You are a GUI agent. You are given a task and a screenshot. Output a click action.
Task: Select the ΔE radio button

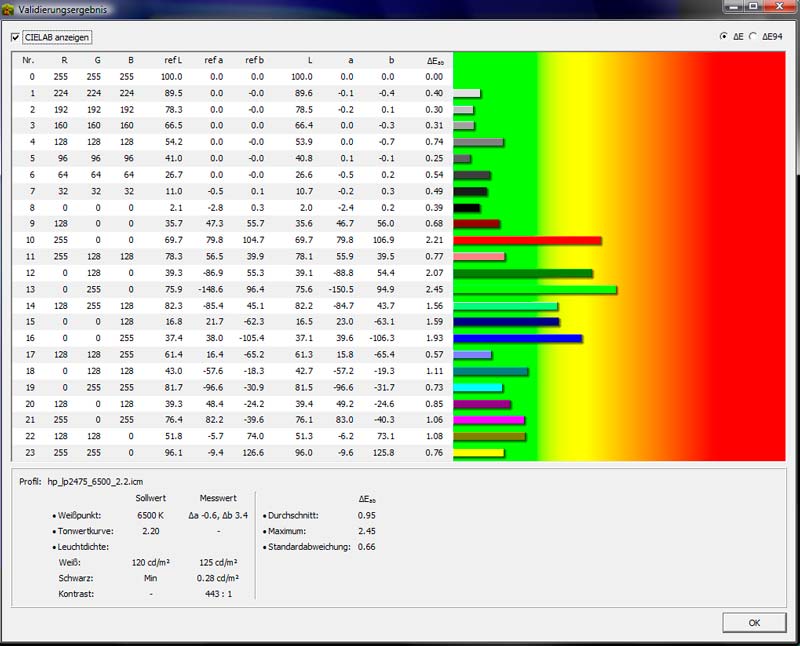point(724,36)
